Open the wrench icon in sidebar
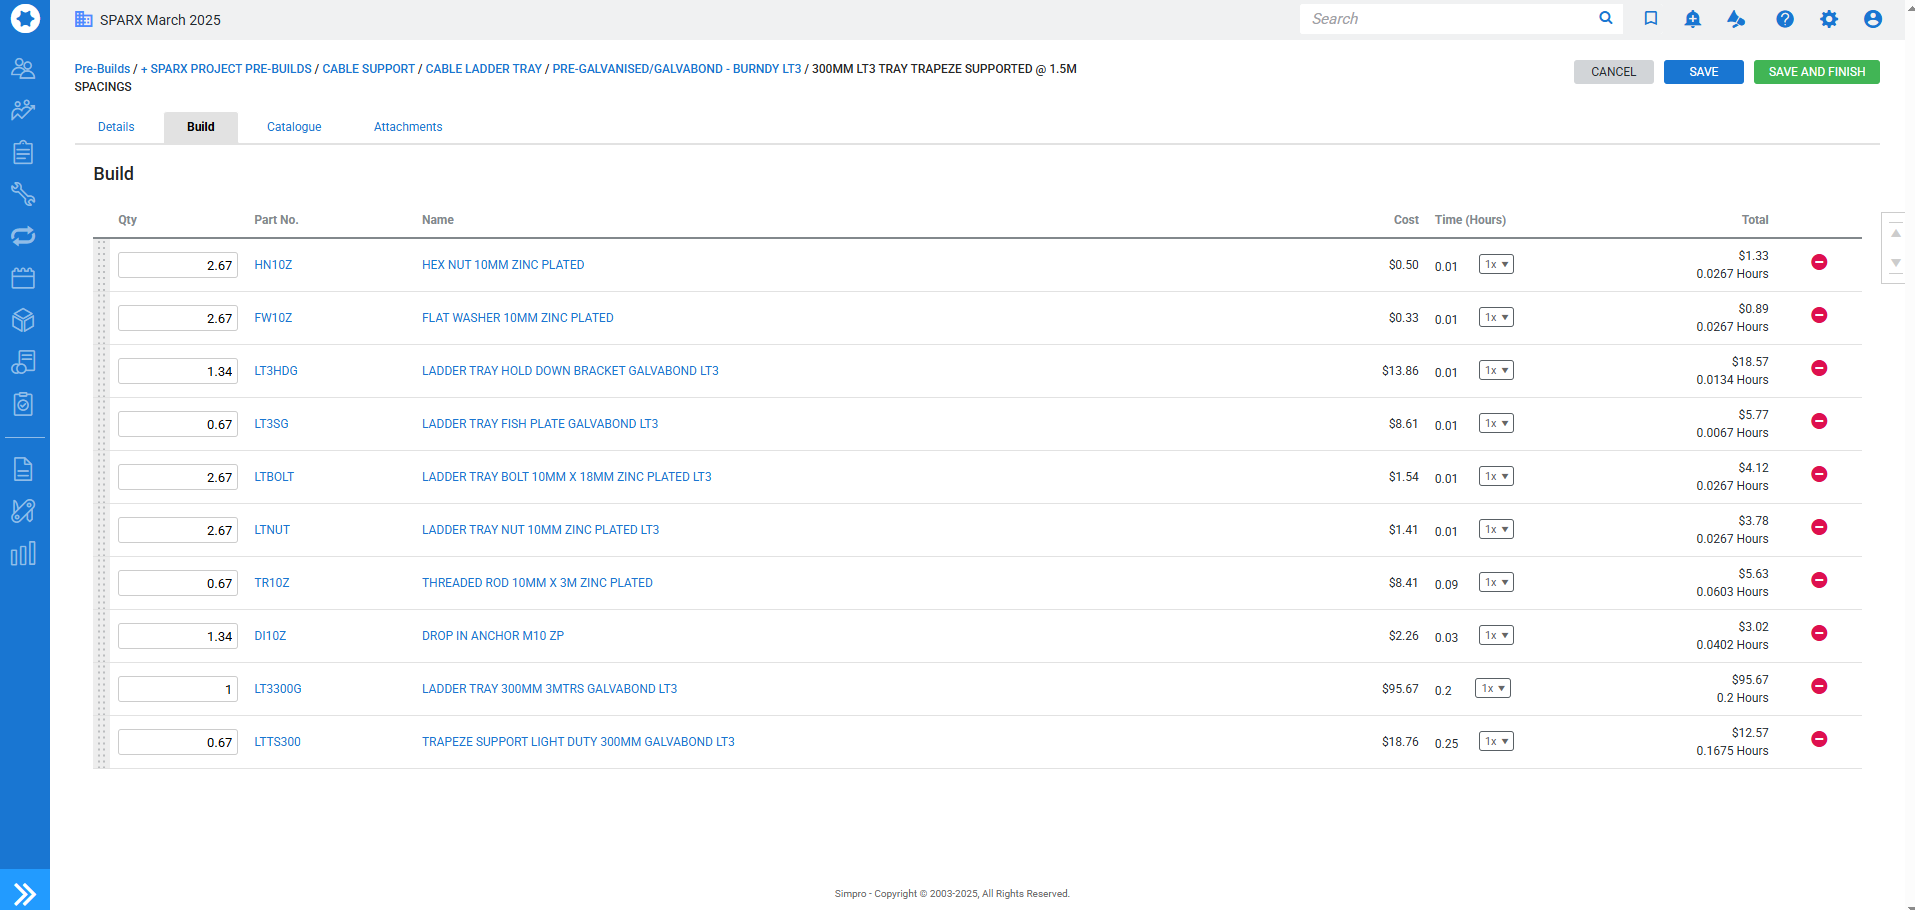The height and width of the screenshot is (910, 1915). pos(23,194)
